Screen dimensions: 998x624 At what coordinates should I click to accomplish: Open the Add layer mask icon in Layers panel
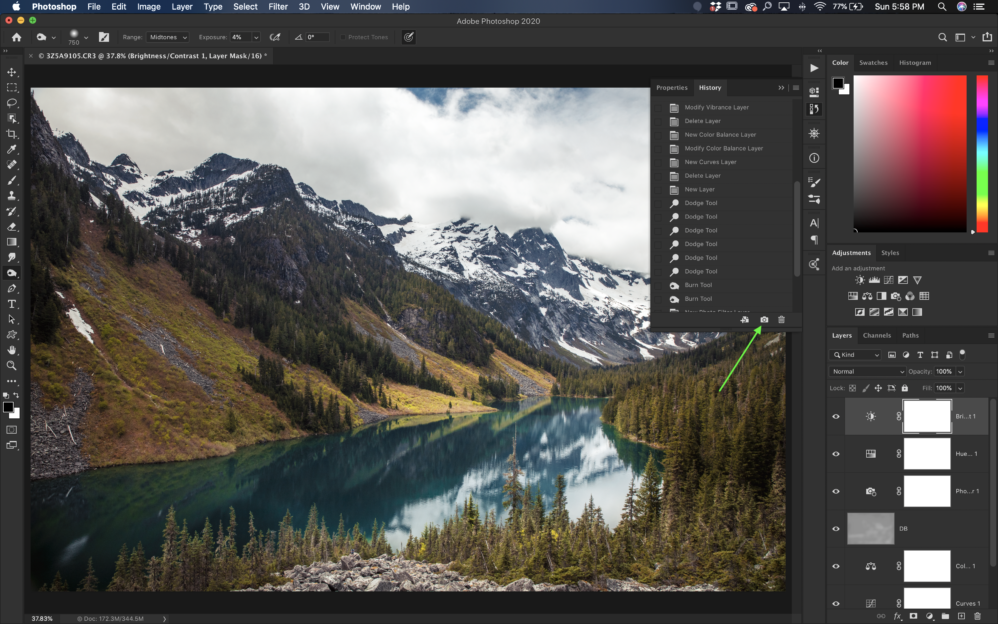(x=913, y=616)
